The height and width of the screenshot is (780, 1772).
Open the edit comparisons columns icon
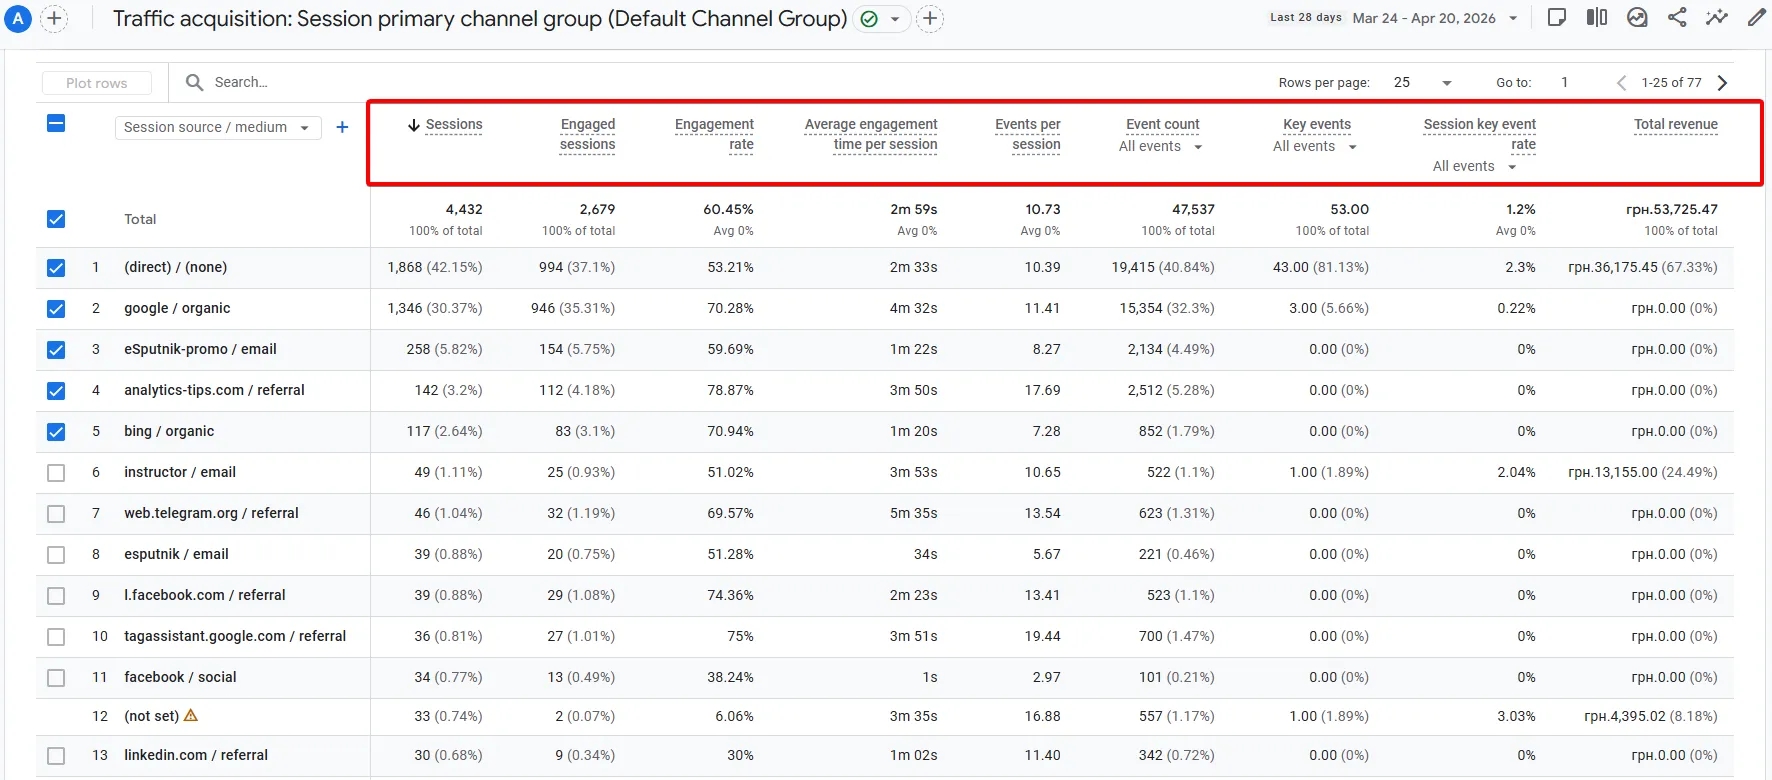coord(1597,17)
